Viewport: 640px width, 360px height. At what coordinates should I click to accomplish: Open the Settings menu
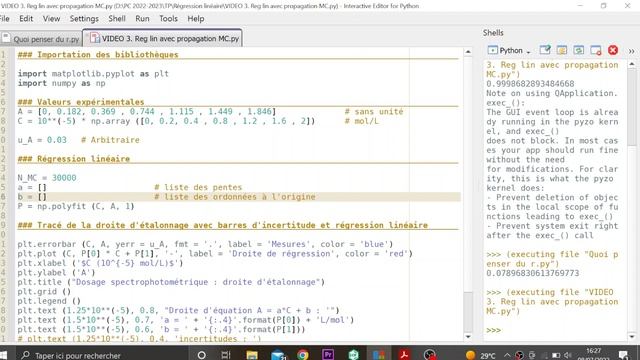click(84, 19)
